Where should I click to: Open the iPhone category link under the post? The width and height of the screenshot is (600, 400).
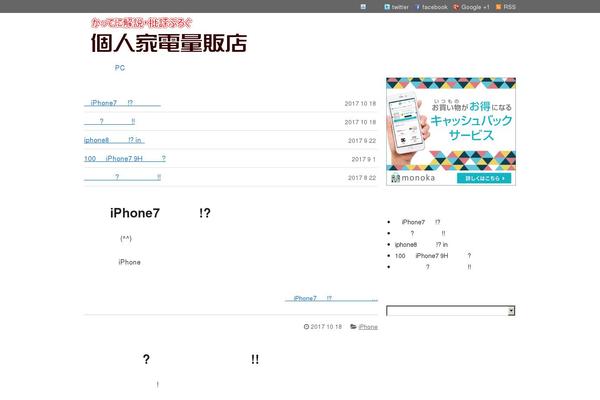[368, 327]
